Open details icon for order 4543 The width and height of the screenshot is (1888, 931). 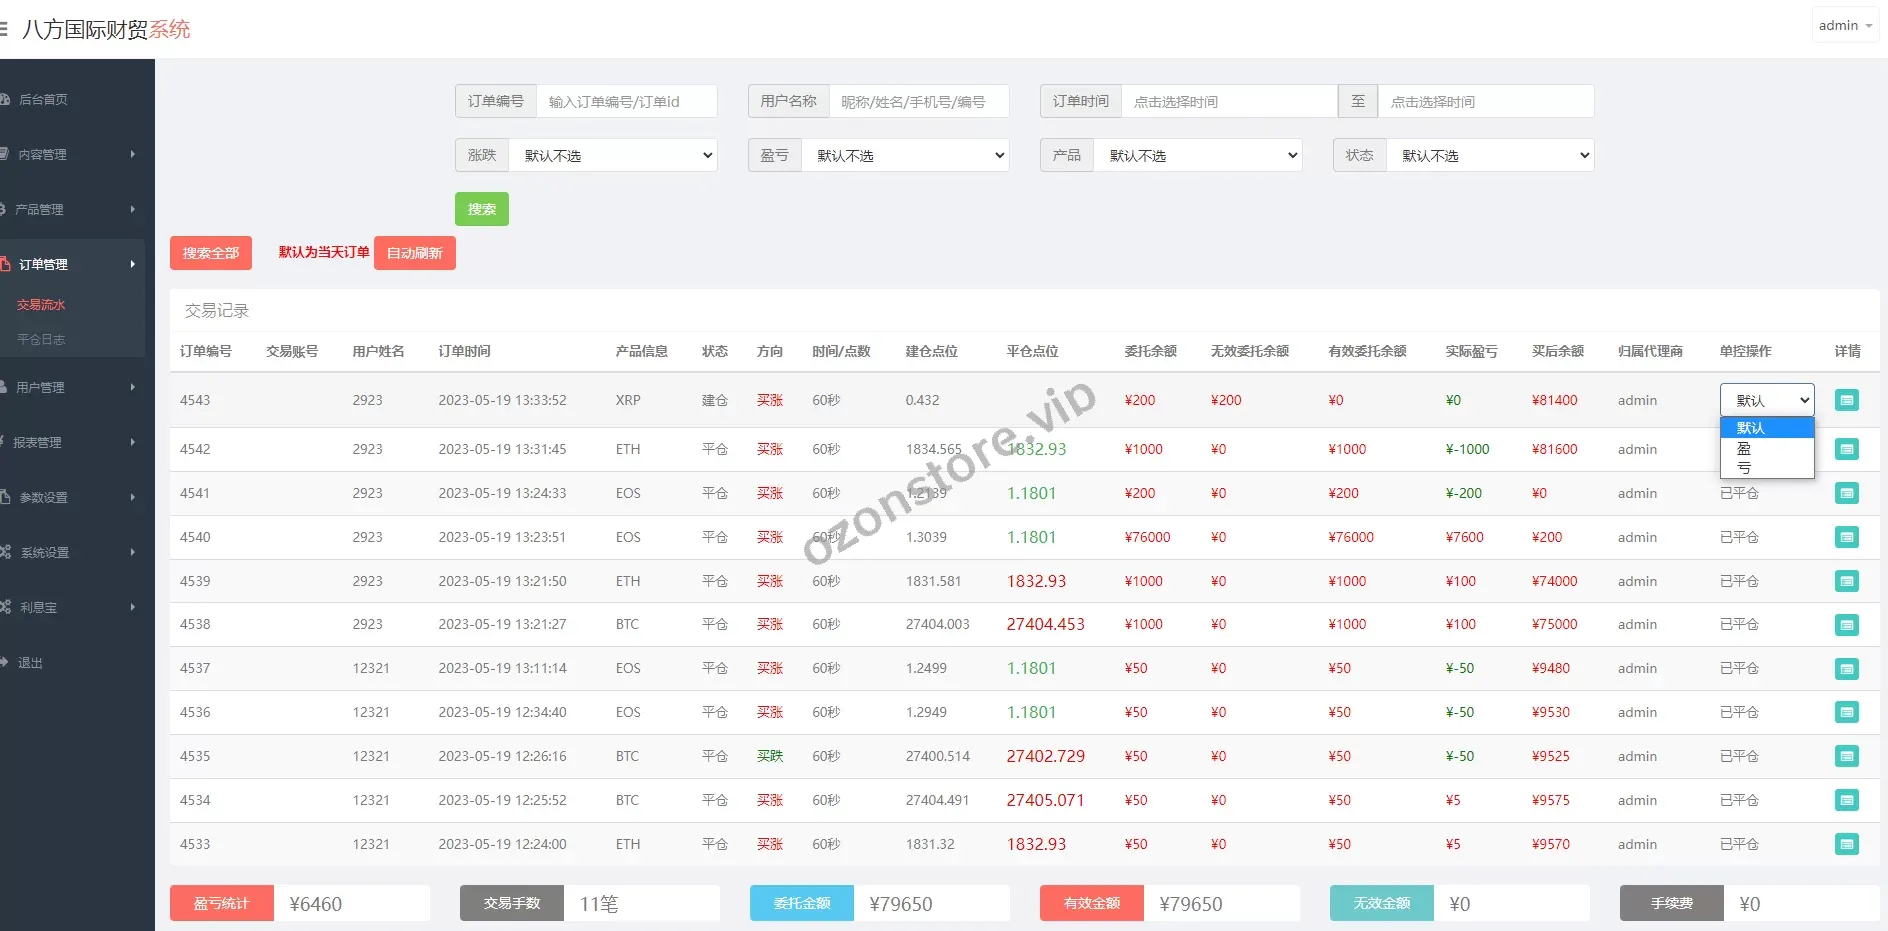click(1846, 400)
